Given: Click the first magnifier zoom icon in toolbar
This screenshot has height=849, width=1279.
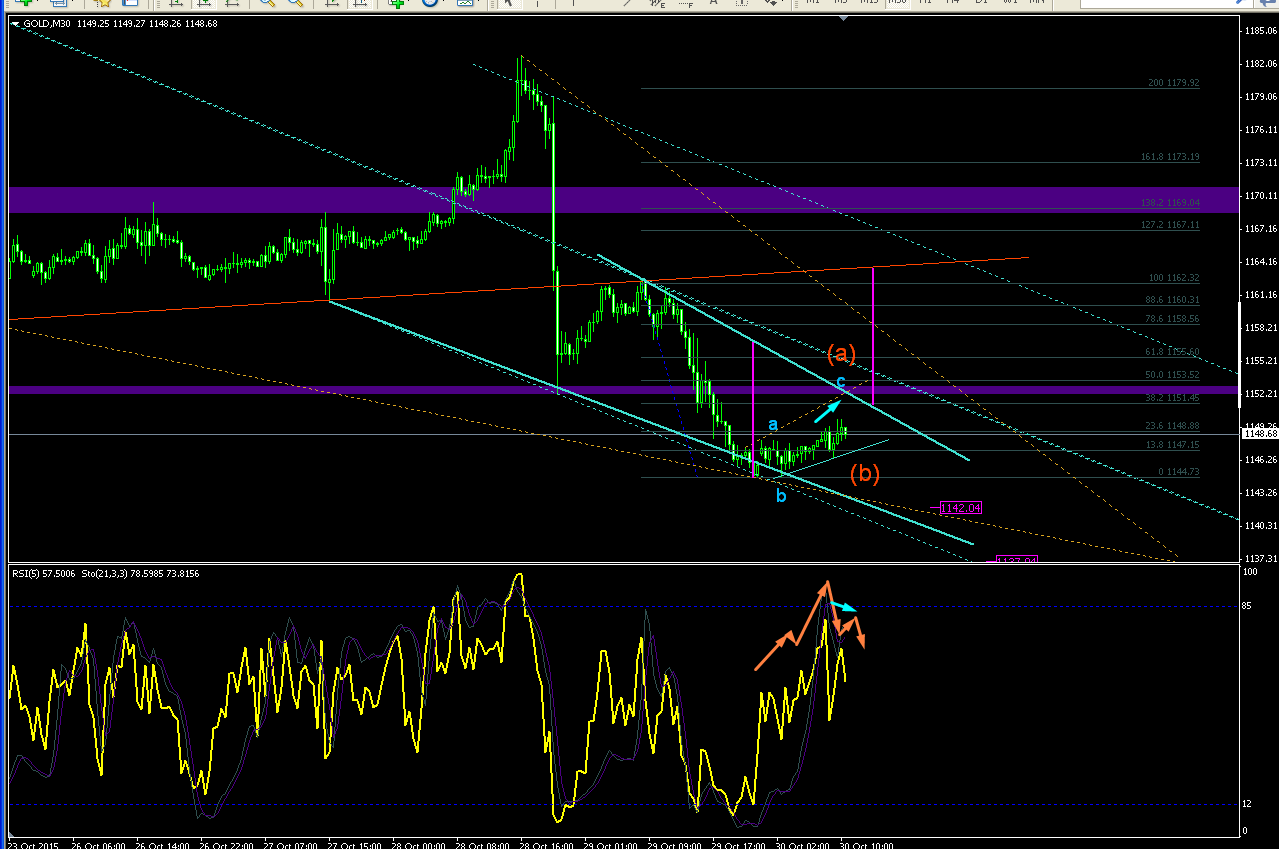Looking at the screenshot, I should point(268,3).
